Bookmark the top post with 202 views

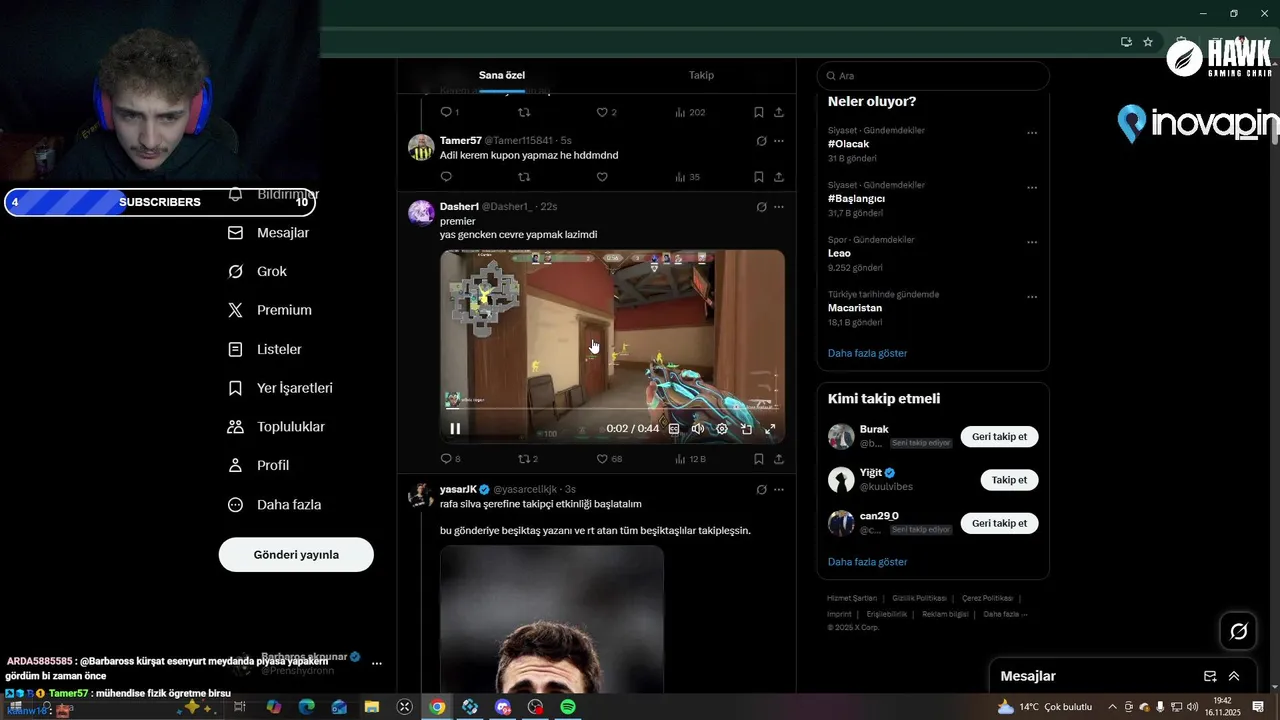(x=759, y=112)
